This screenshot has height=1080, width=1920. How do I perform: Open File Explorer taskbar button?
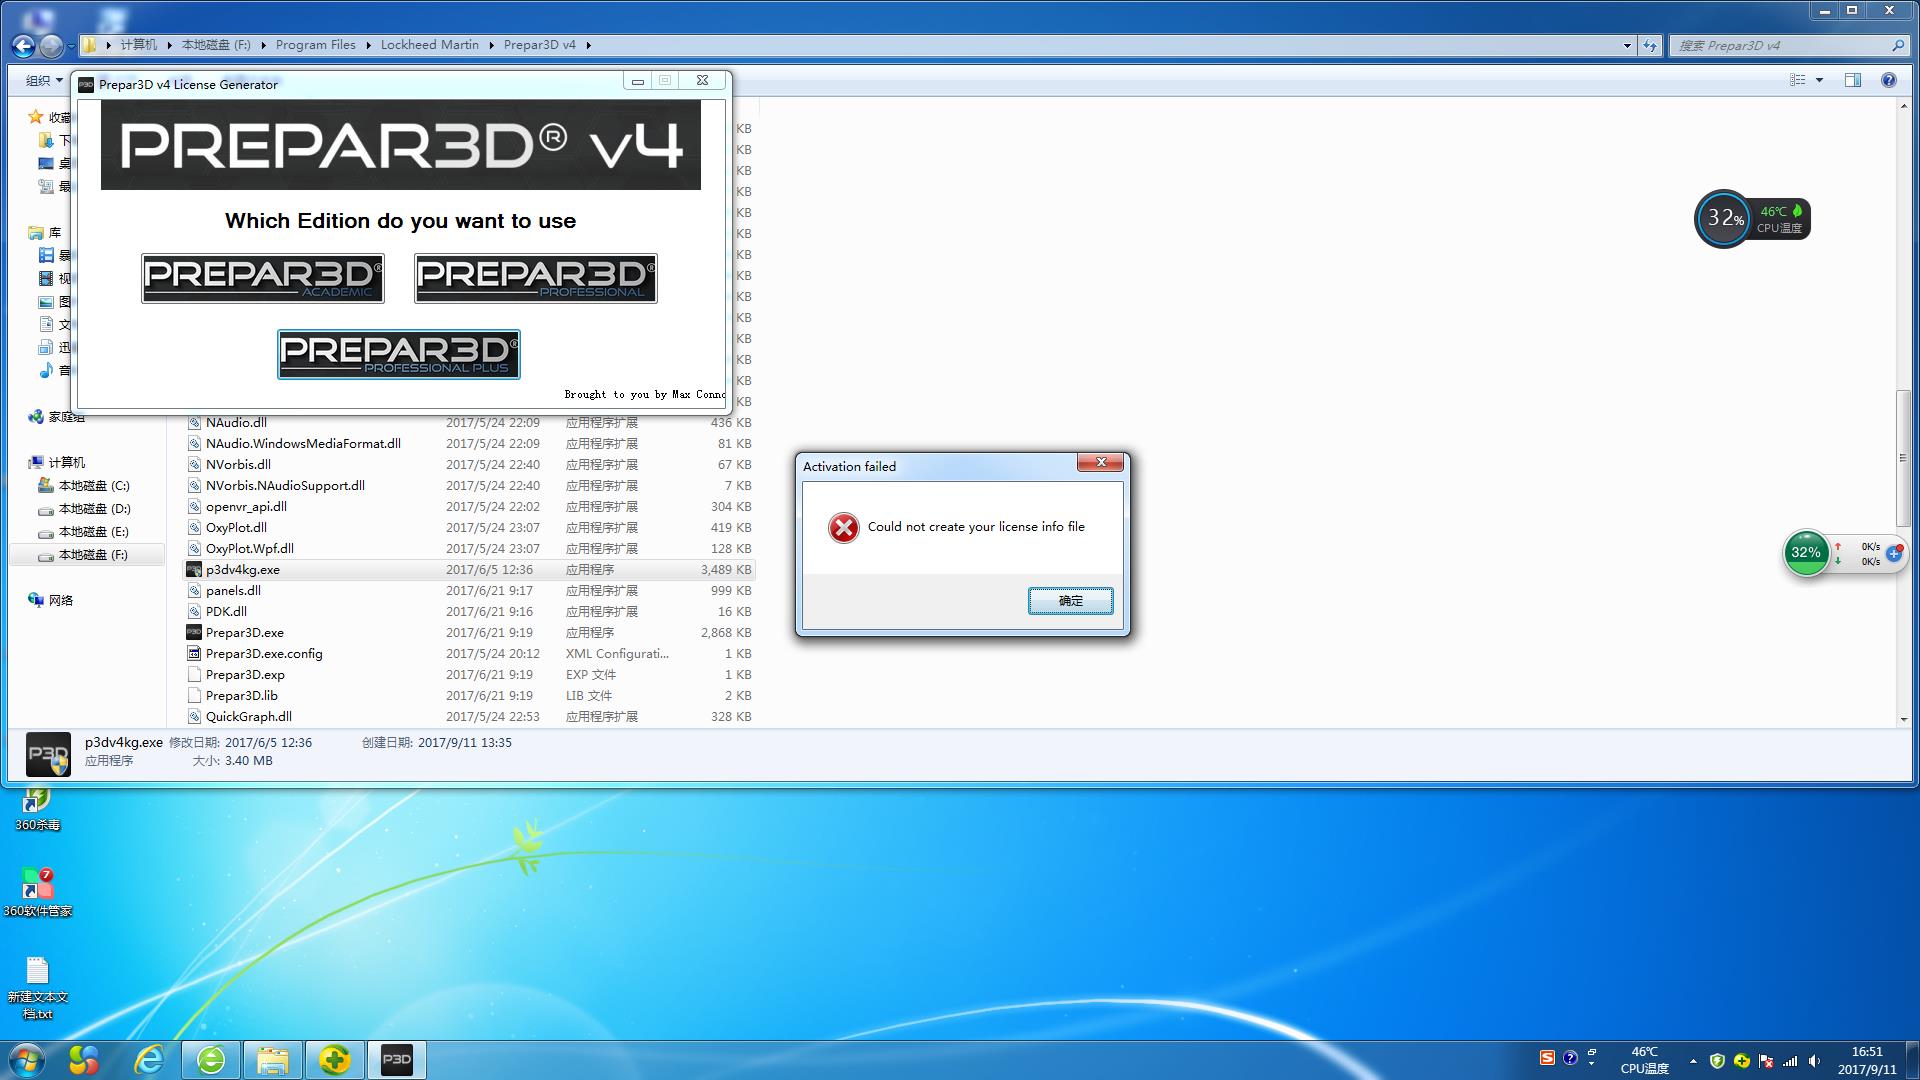[272, 1060]
